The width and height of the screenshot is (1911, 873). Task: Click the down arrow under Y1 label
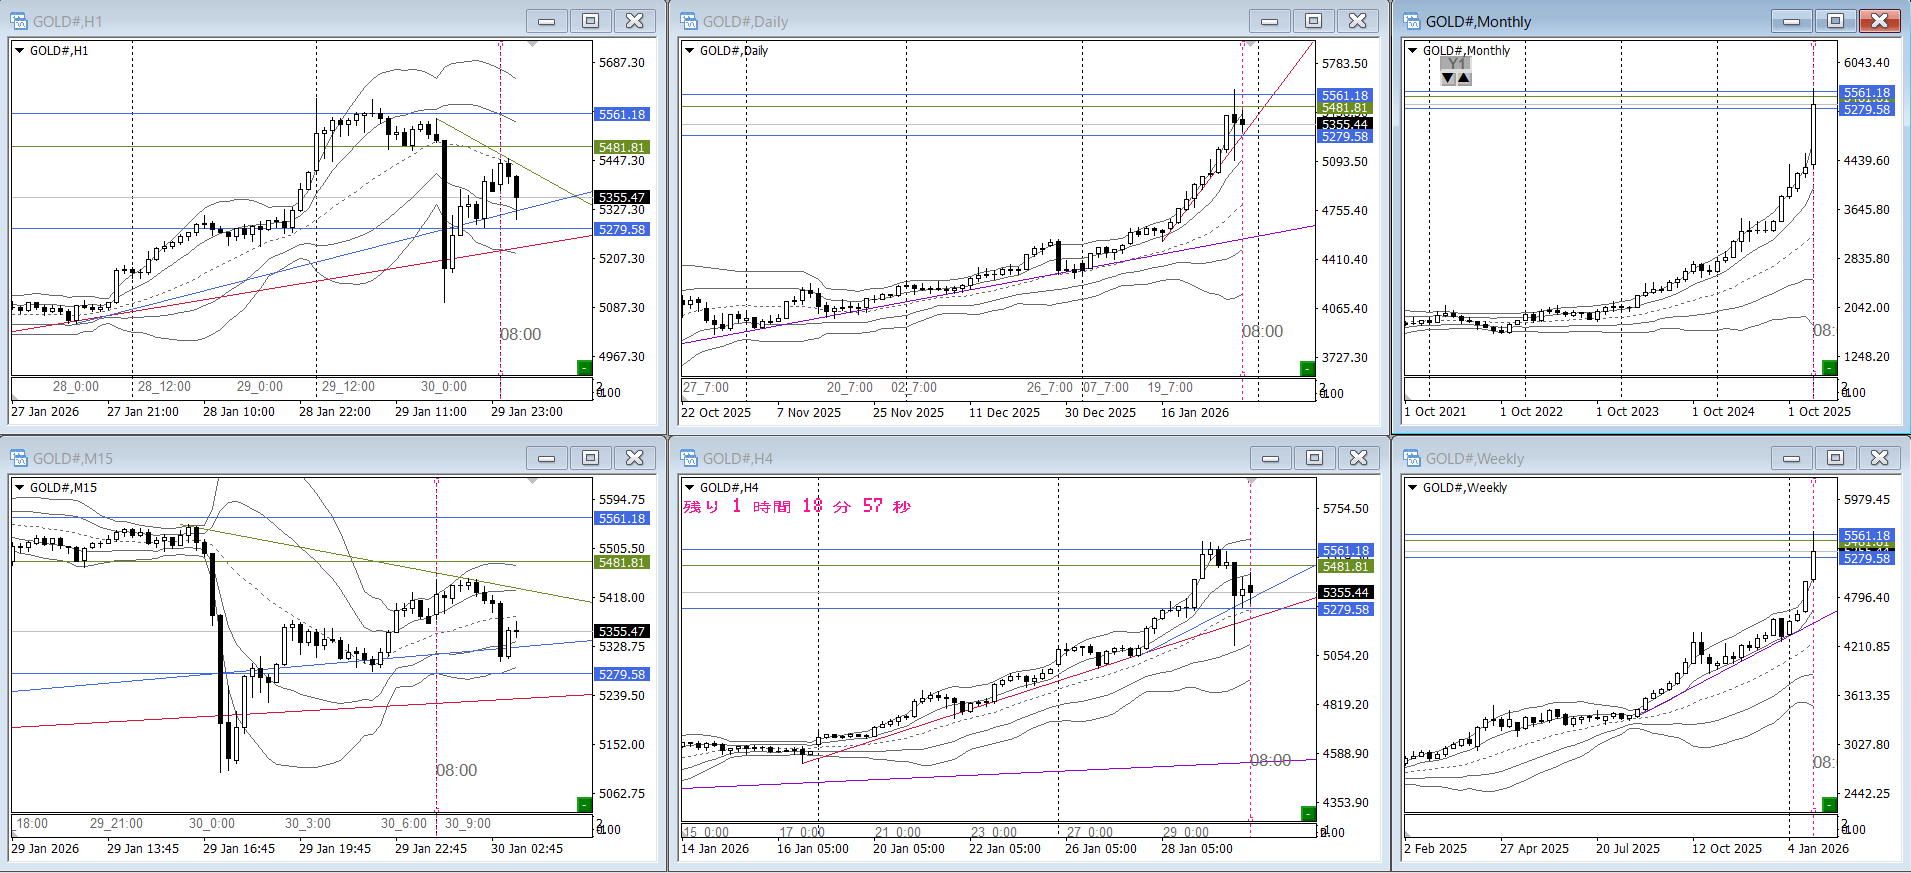pos(1448,78)
